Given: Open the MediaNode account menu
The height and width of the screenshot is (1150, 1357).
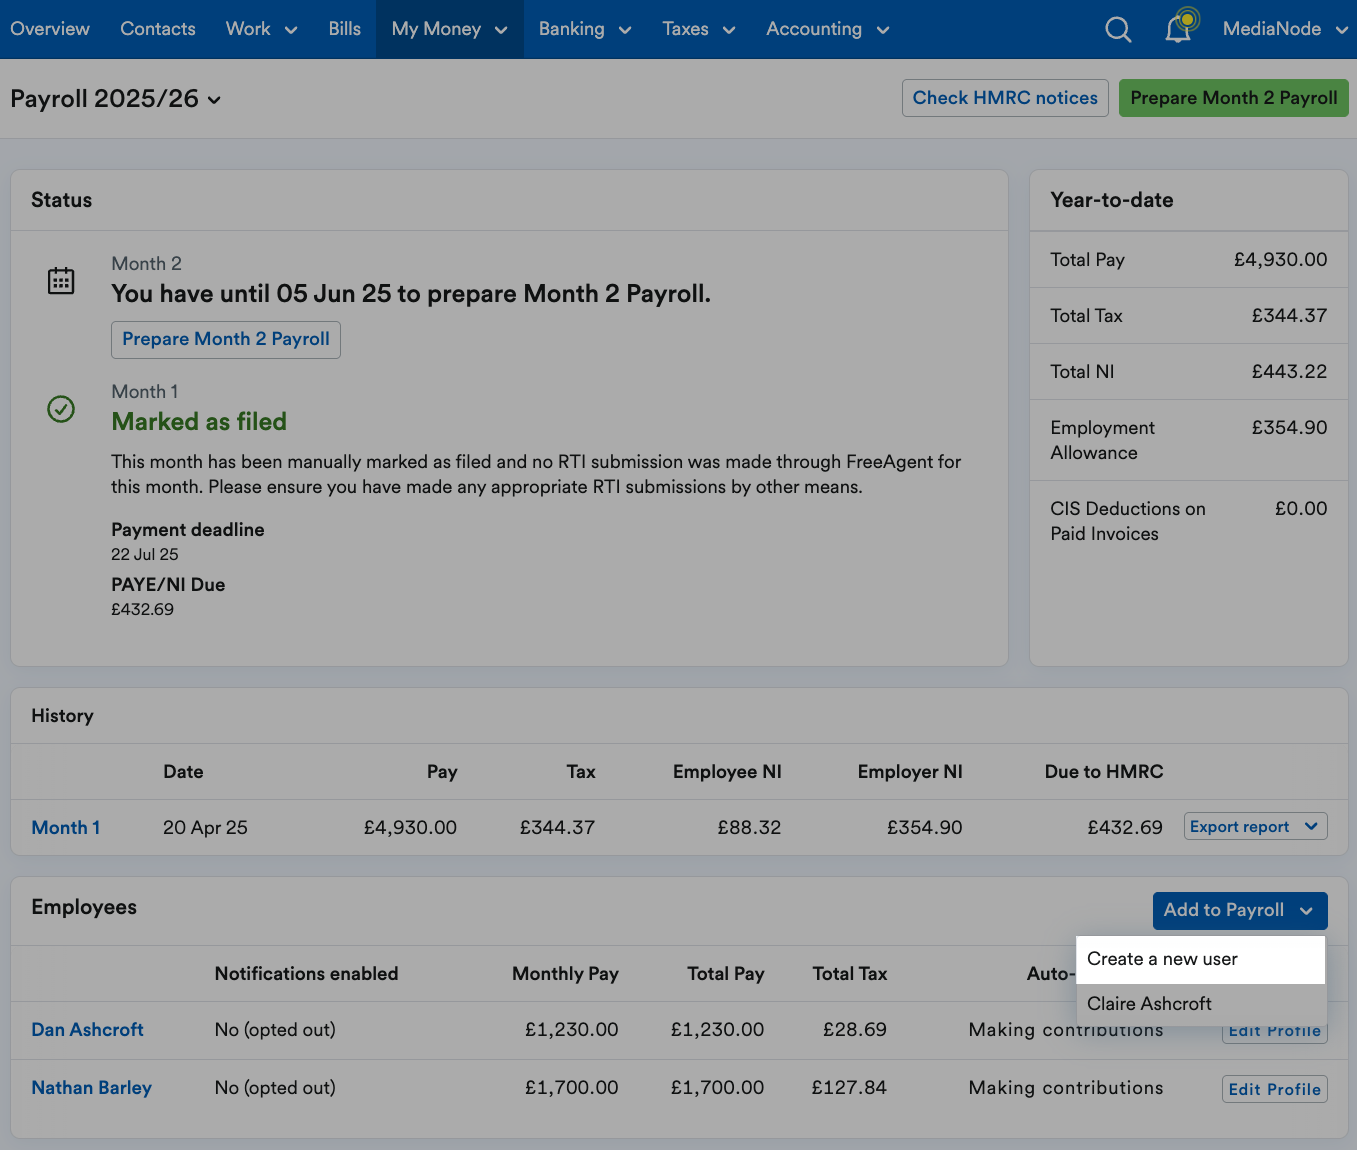Looking at the screenshot, I should [1284, 30].
